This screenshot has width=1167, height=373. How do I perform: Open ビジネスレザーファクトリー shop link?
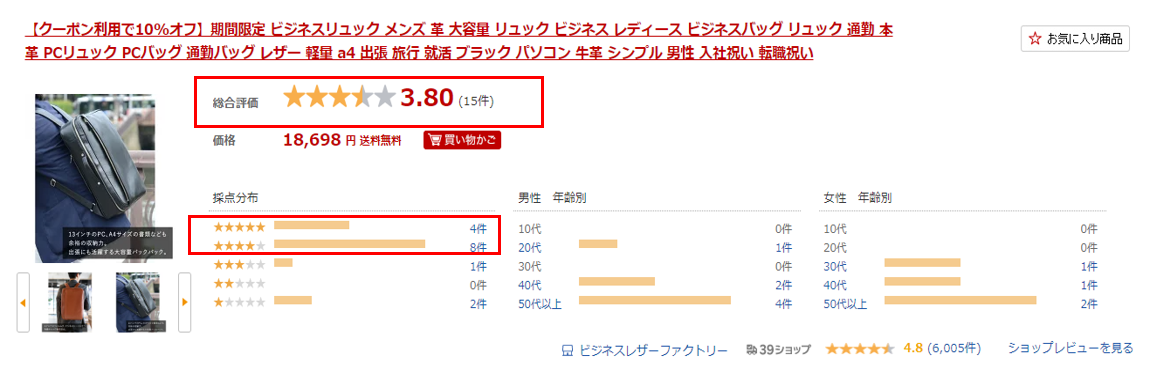click(653, 350)
